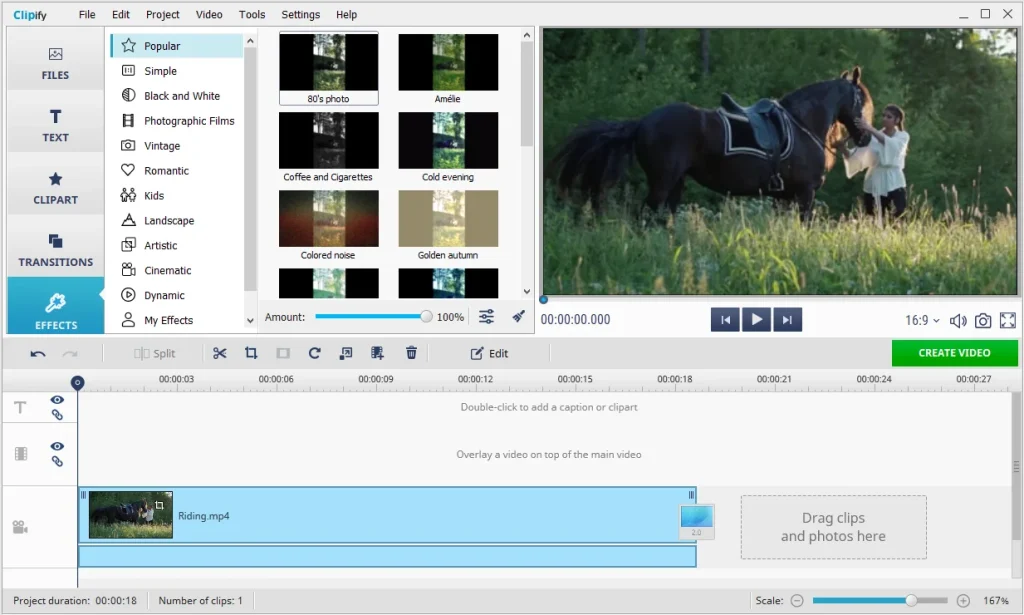This screenshot has height=615, width=1024.
Task: Jump to the previous frame
Action: point(725,319)
